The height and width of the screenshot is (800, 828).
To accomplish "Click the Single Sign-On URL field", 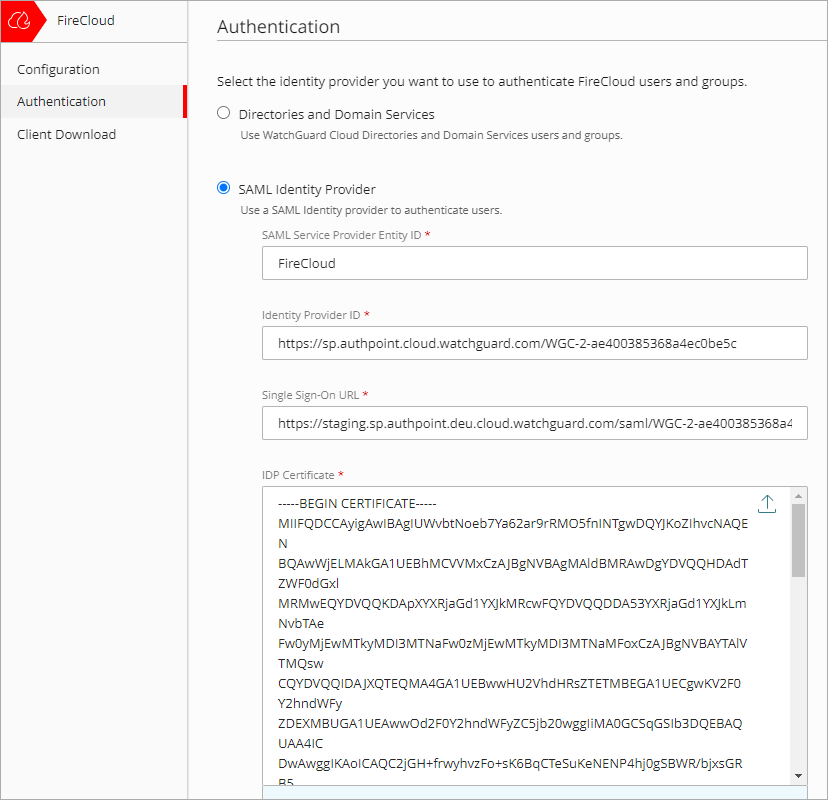I will [x=534, y=423].
